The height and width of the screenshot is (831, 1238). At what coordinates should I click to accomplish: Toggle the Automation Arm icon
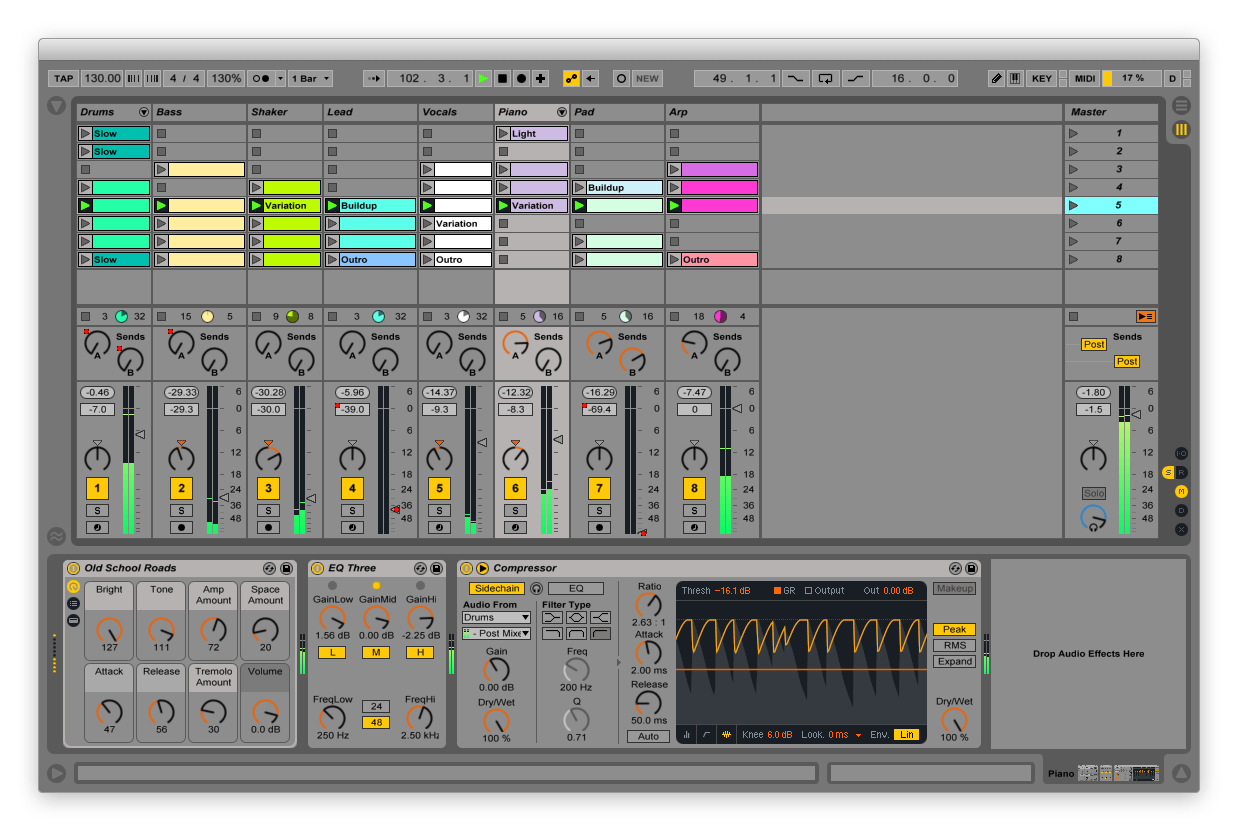coord(571,78)
